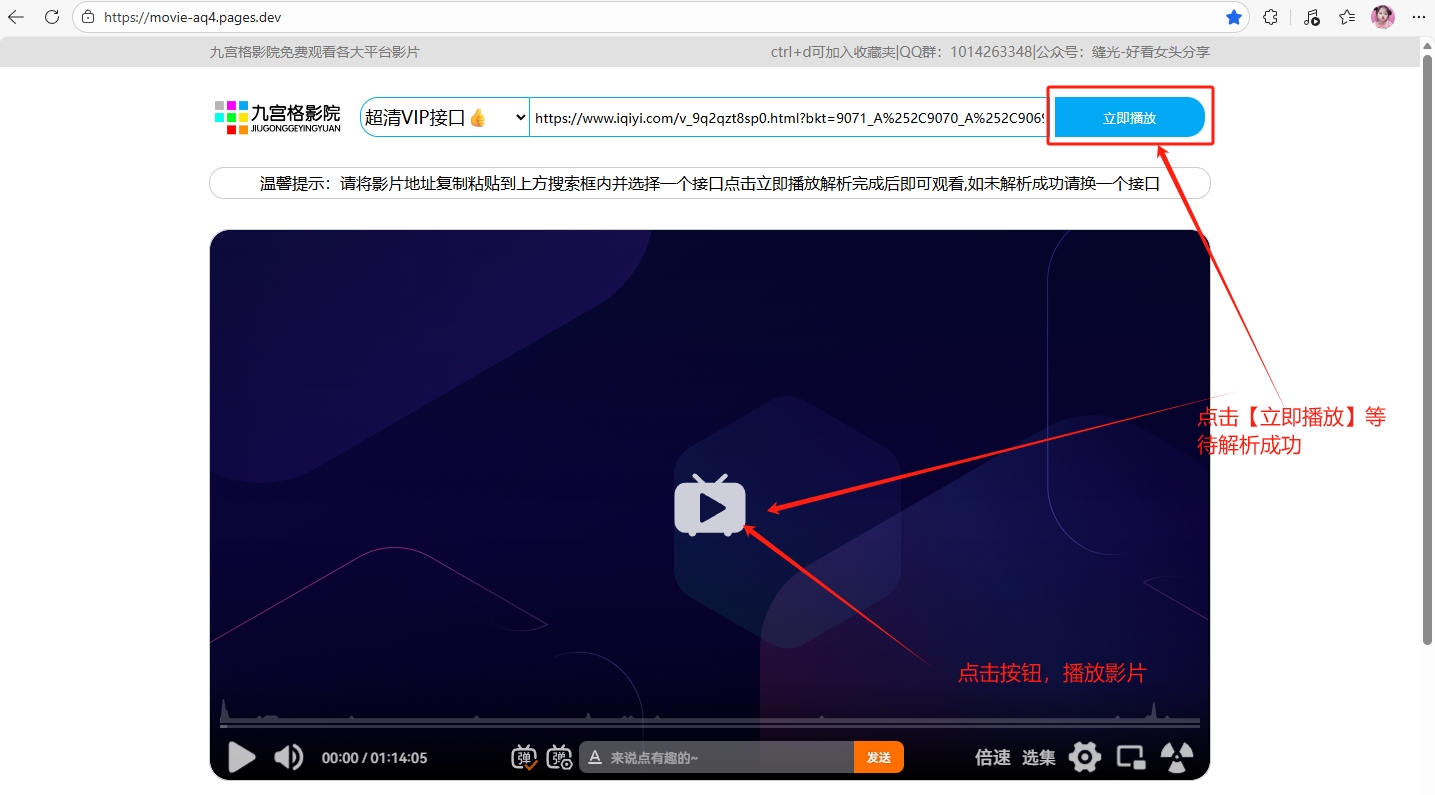The image size is (1435, 795).
Task: Open the player settings gear
Action: tap(1084, 757)
